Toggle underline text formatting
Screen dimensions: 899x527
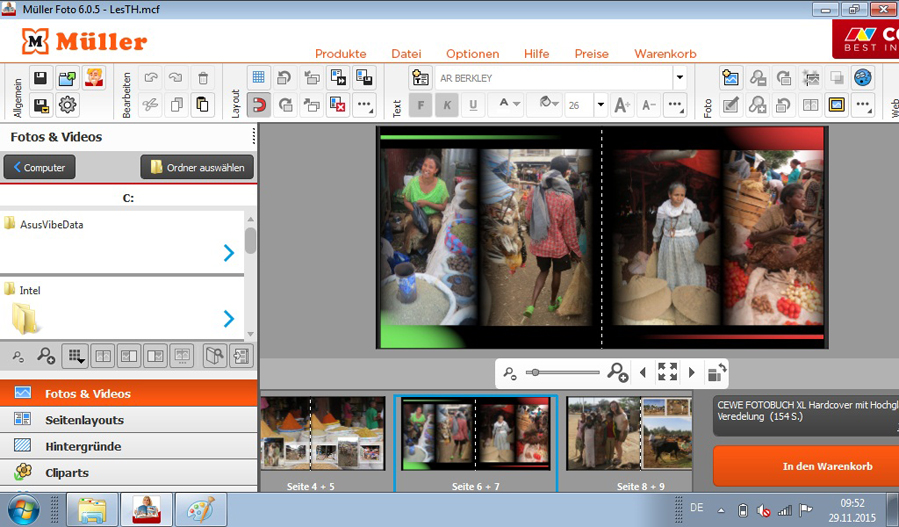coord(473,105)
